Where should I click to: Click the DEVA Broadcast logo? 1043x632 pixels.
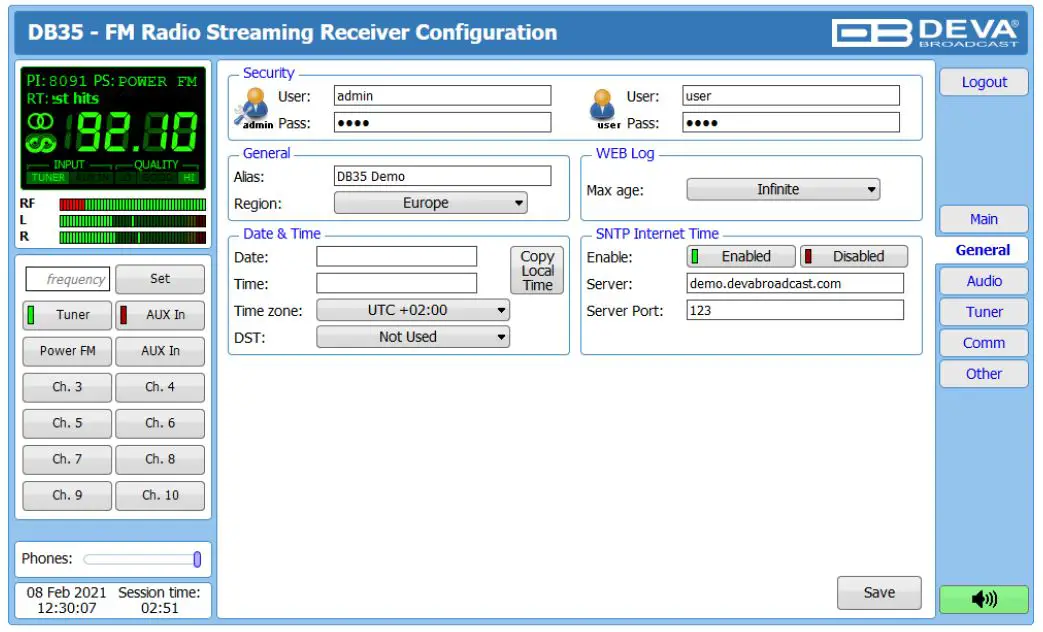(924, 32)
